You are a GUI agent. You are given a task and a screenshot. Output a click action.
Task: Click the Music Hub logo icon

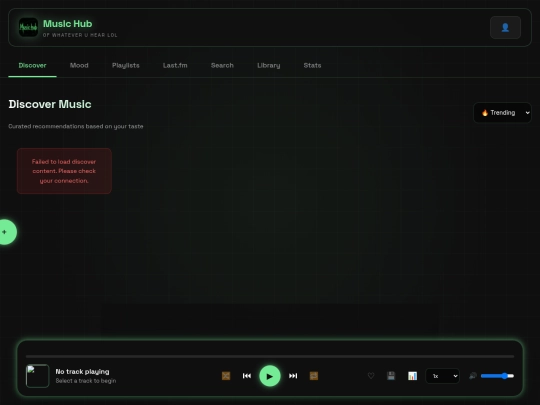click(28, 27)
